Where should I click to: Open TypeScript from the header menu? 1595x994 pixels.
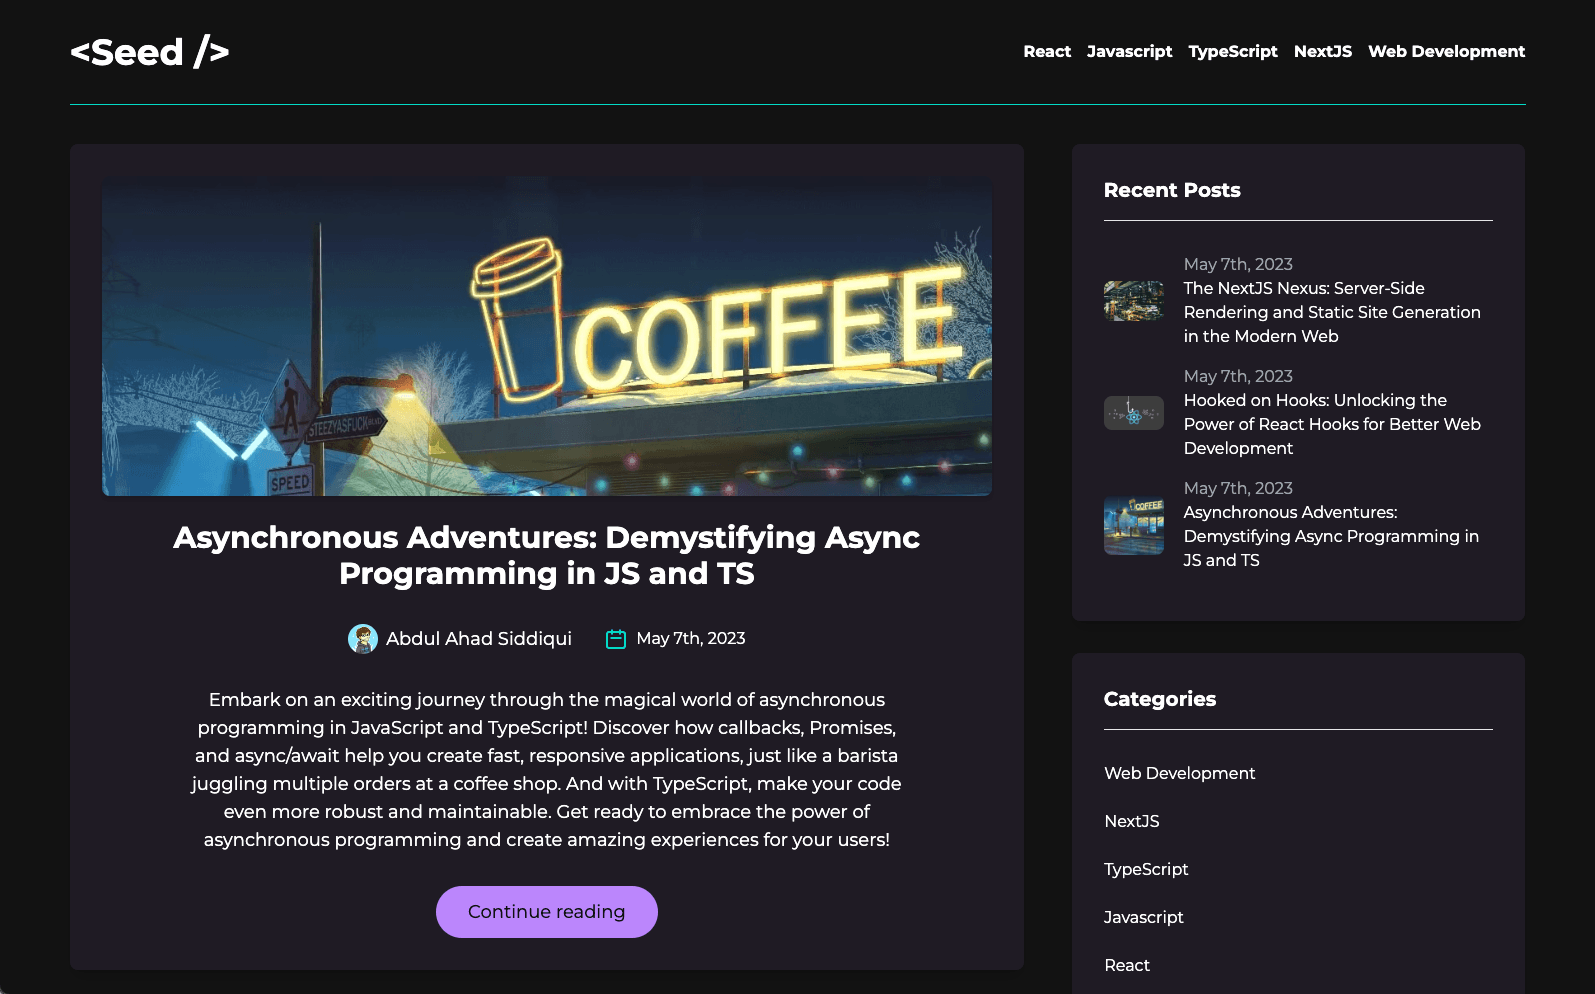1232,52
